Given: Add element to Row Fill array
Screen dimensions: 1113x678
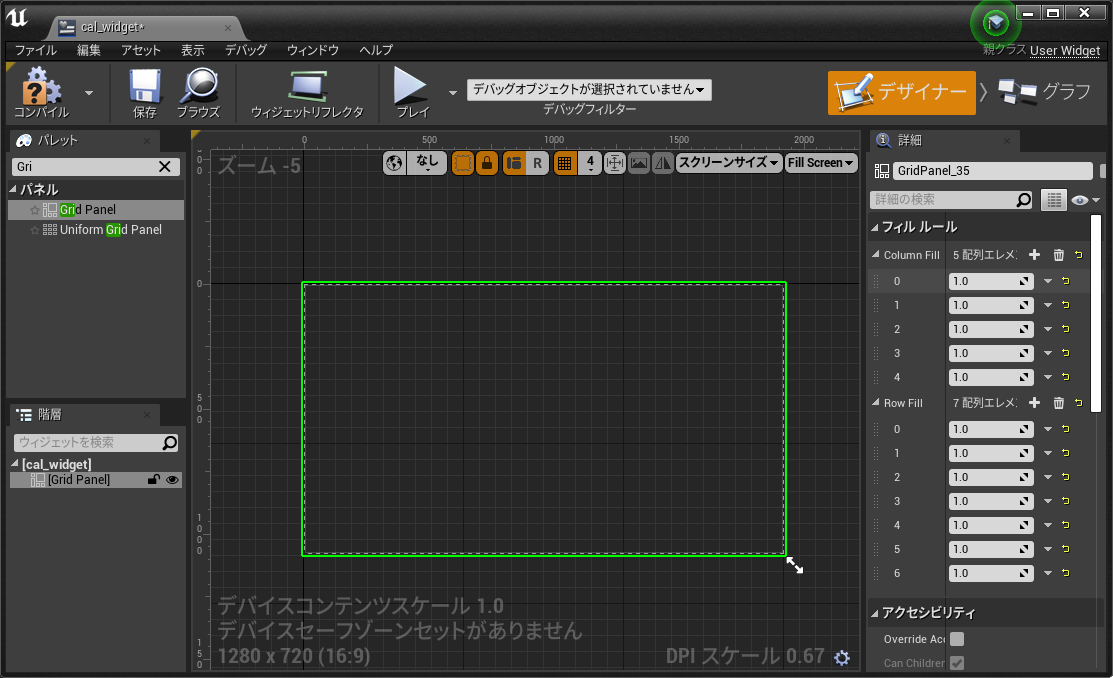Looking at the screenshot, I should [x=1034, y=403].
